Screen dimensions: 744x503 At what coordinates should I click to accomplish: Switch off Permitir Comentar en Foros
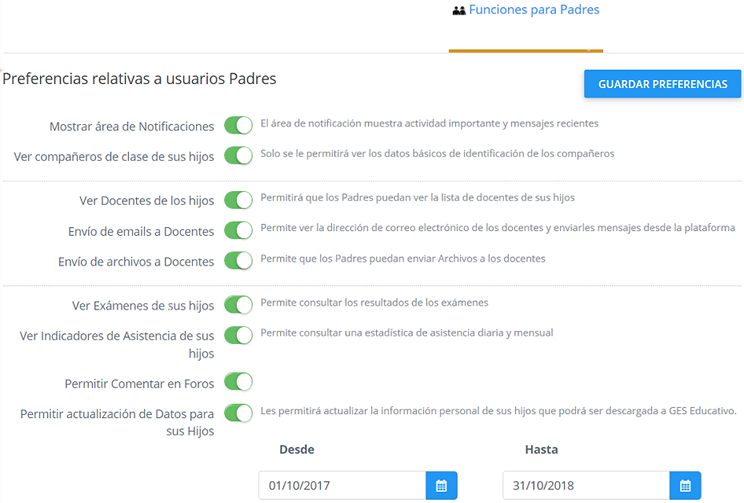(x=238, y=382)
